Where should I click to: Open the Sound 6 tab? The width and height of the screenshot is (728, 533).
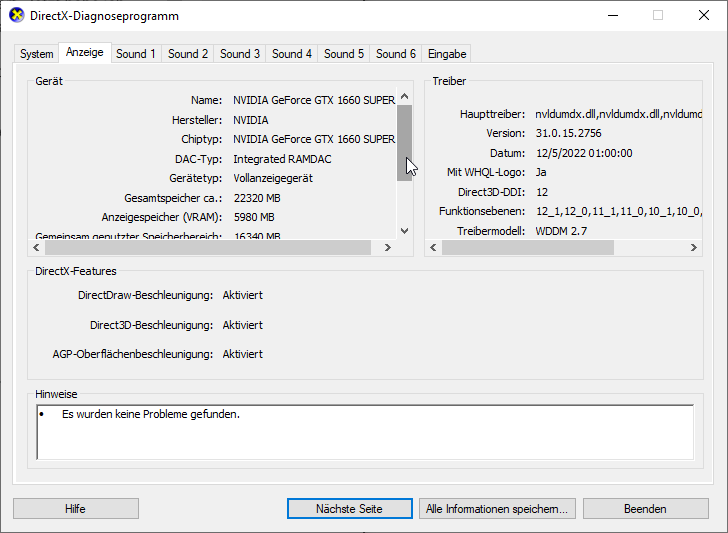(396, 54)
